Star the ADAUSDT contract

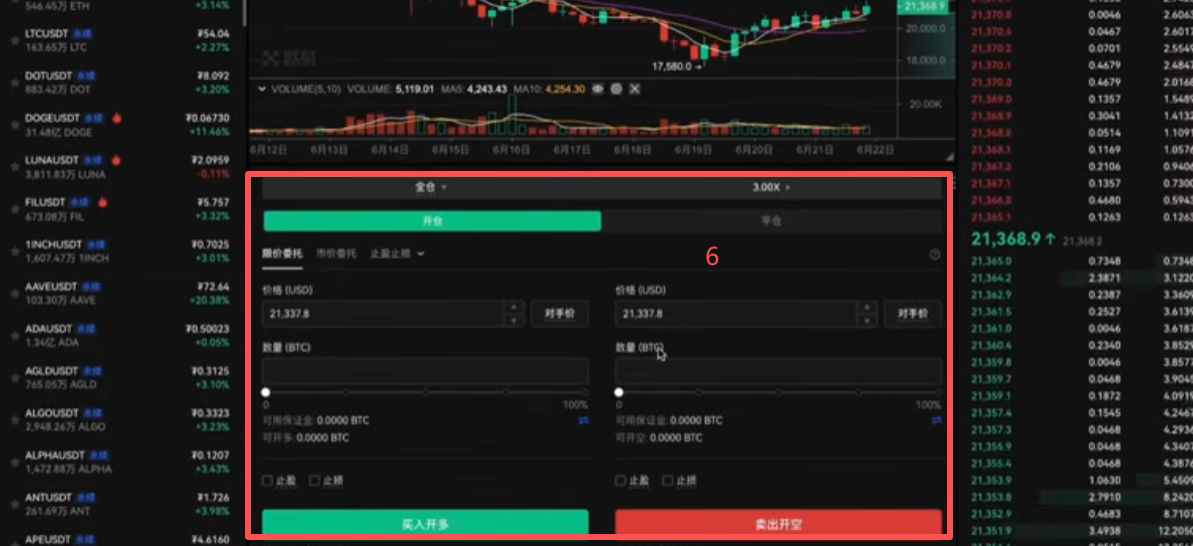(14, 335)
